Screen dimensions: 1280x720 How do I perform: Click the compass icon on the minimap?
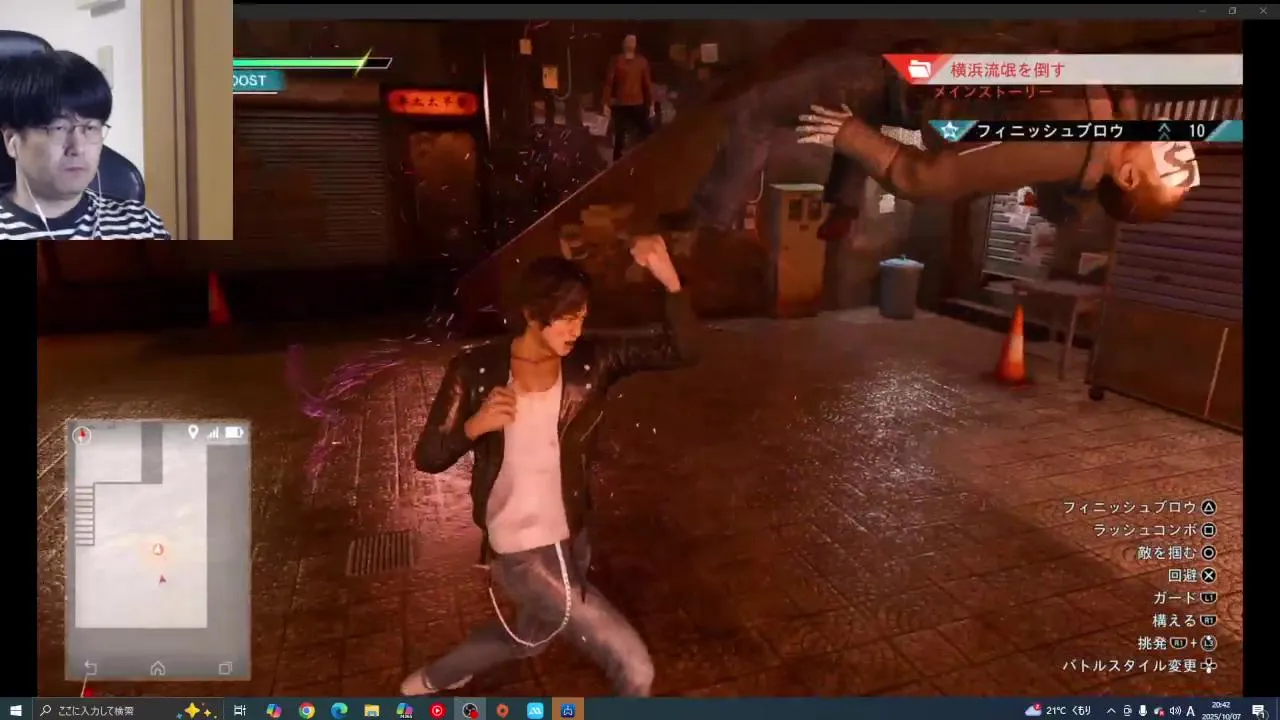pos(82,435)
